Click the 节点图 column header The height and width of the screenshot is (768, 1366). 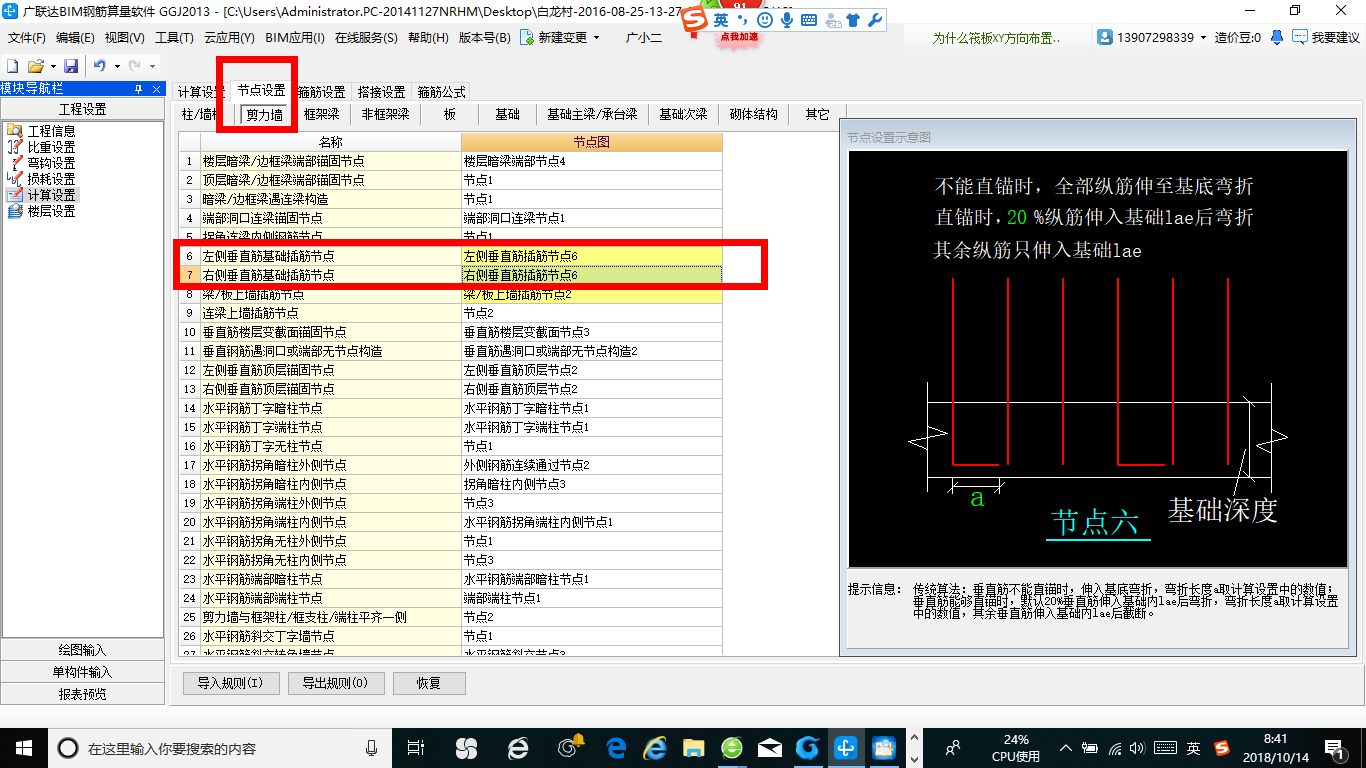[x=591, y=142]
